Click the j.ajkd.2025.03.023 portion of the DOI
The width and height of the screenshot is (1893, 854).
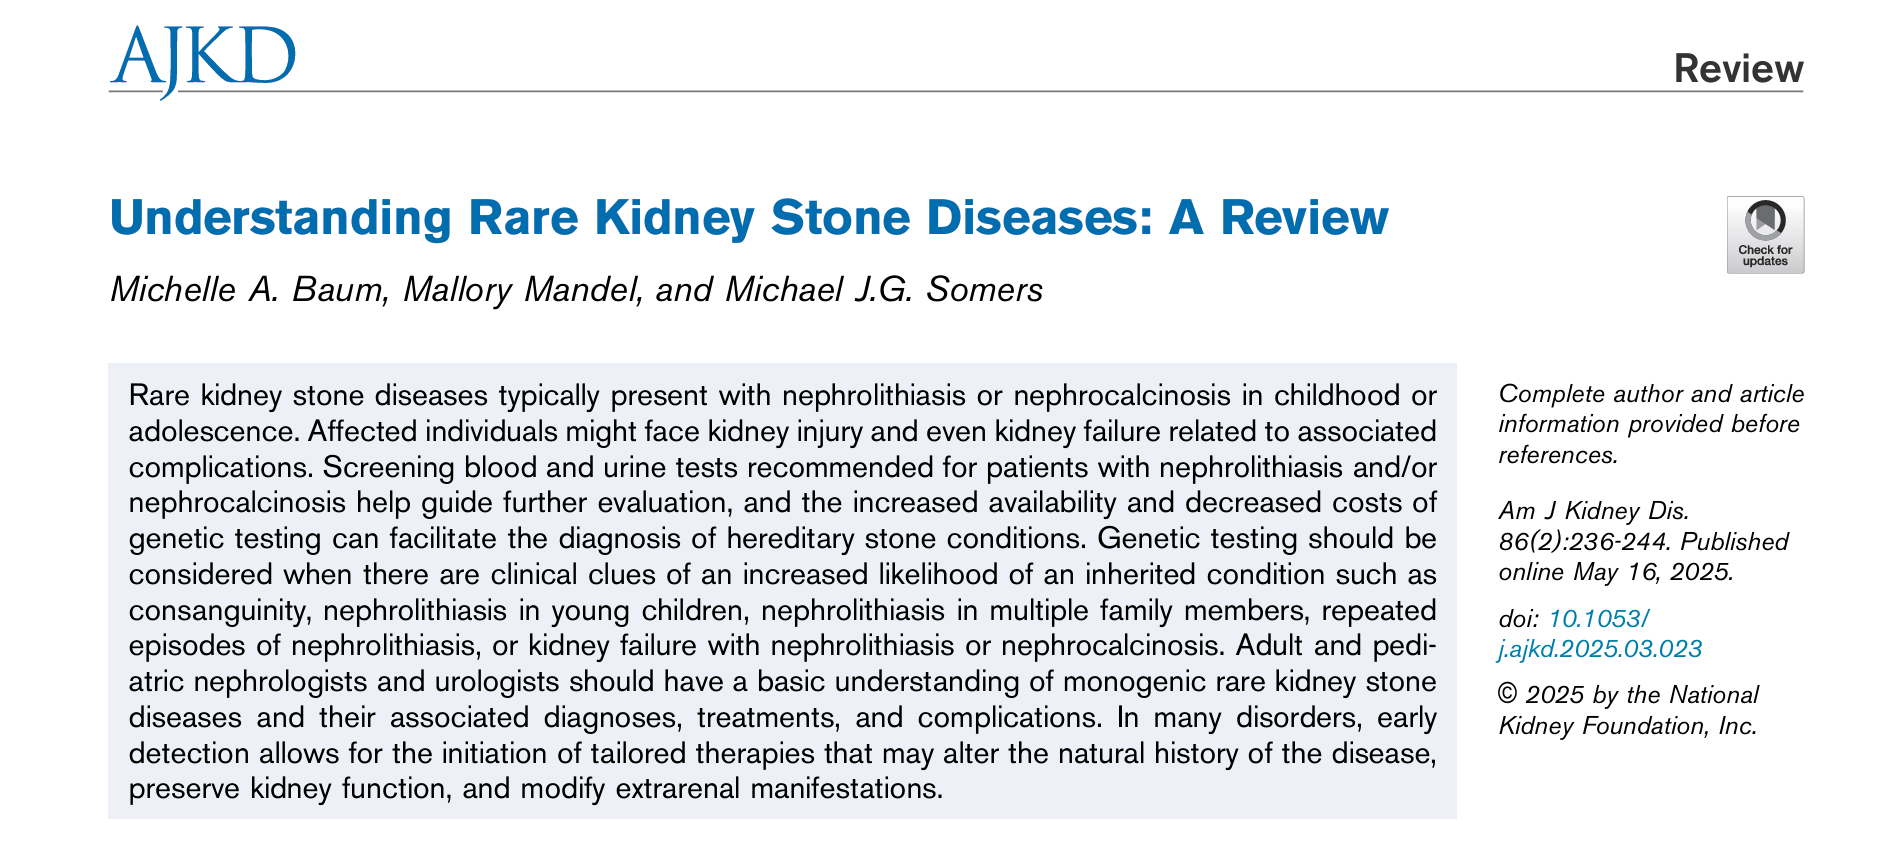1600,649
